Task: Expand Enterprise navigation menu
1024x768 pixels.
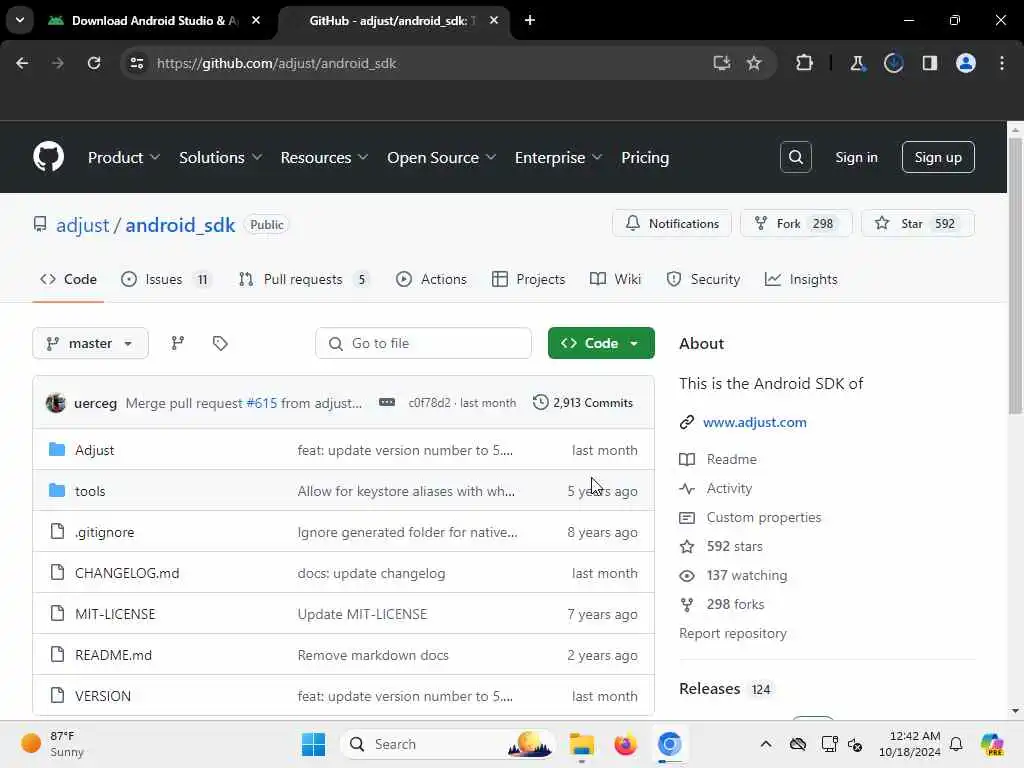Action: [558, 157]
